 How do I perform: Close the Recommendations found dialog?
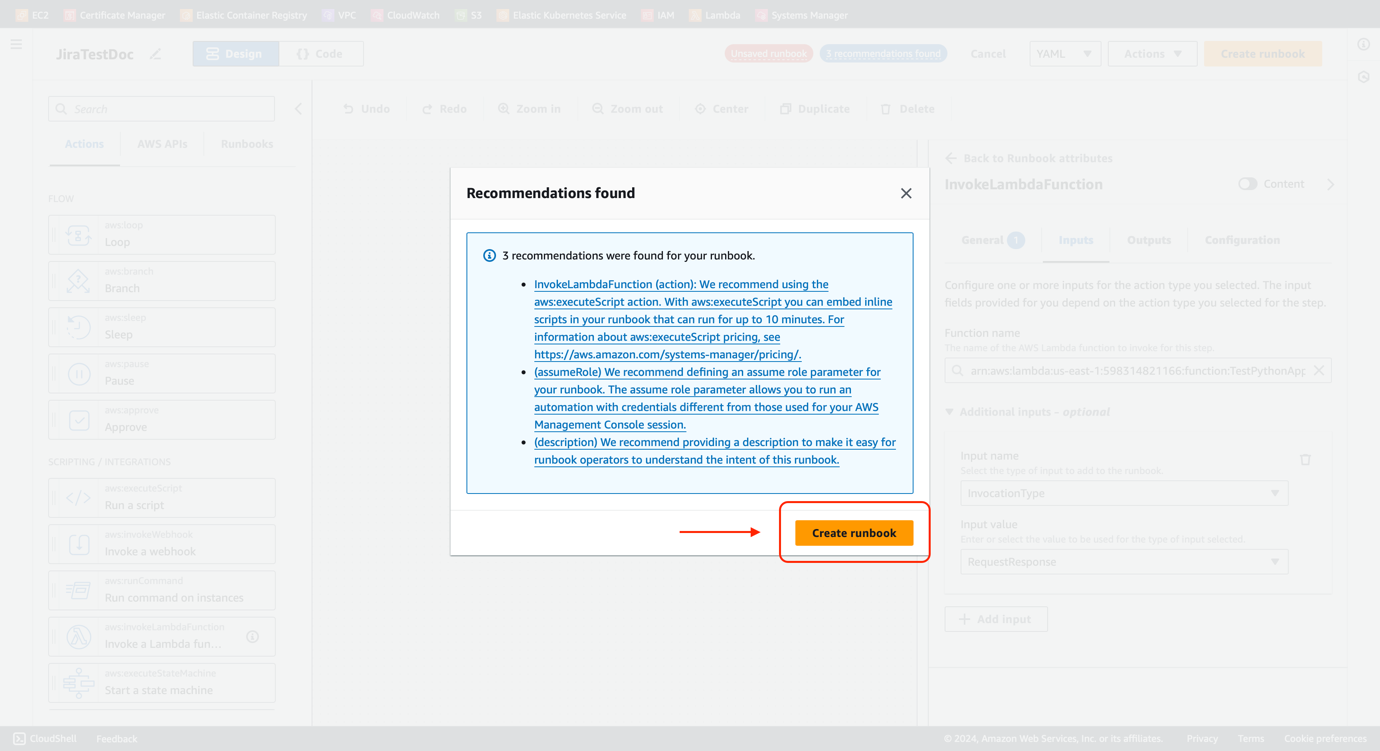point(906,193)
